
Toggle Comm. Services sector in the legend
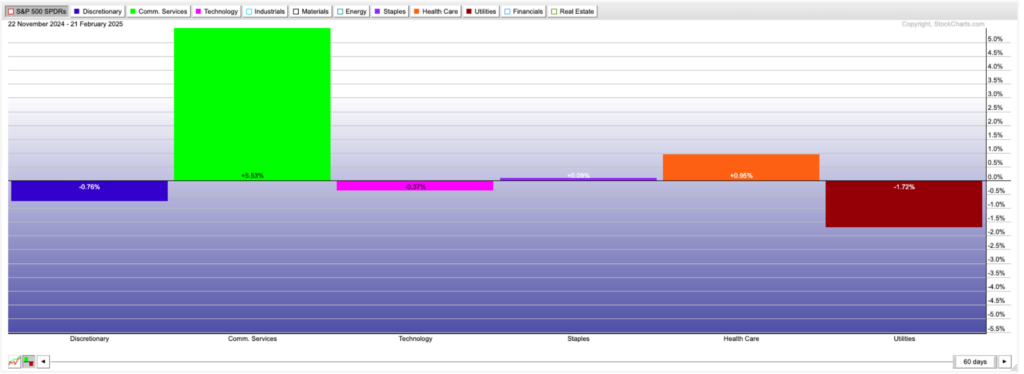(x=159, y=11)
